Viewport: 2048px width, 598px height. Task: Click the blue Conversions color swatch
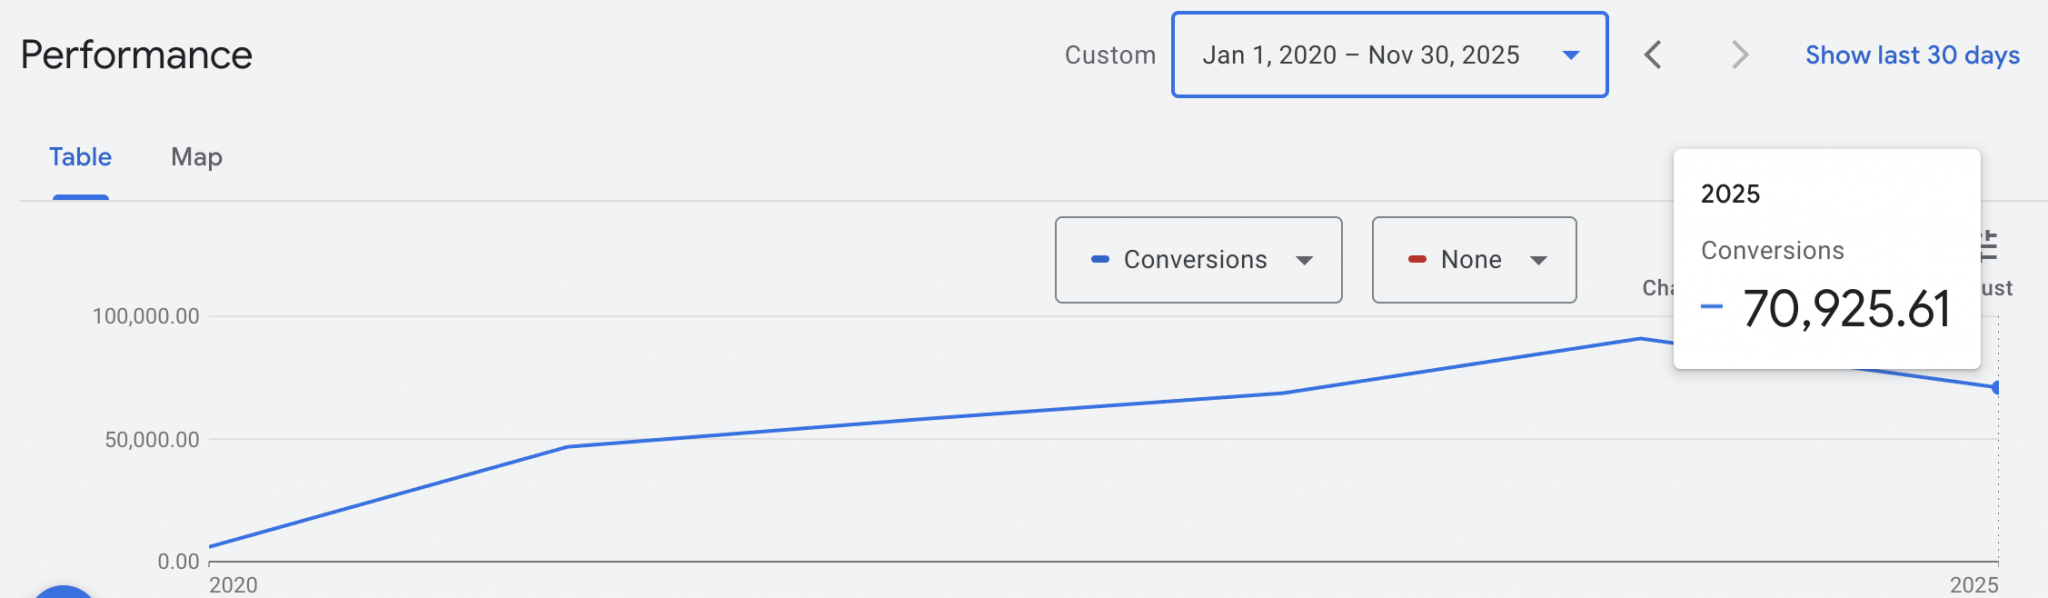1100,259
